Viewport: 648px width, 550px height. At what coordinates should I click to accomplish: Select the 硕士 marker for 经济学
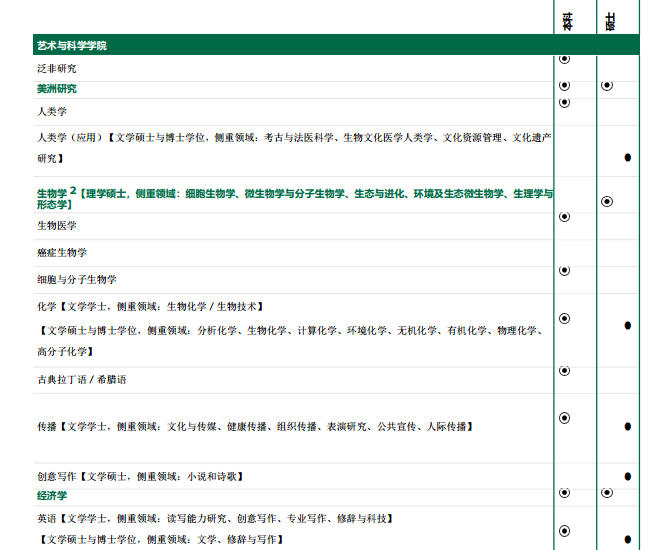pyautogui.click(x=607, y=493)
